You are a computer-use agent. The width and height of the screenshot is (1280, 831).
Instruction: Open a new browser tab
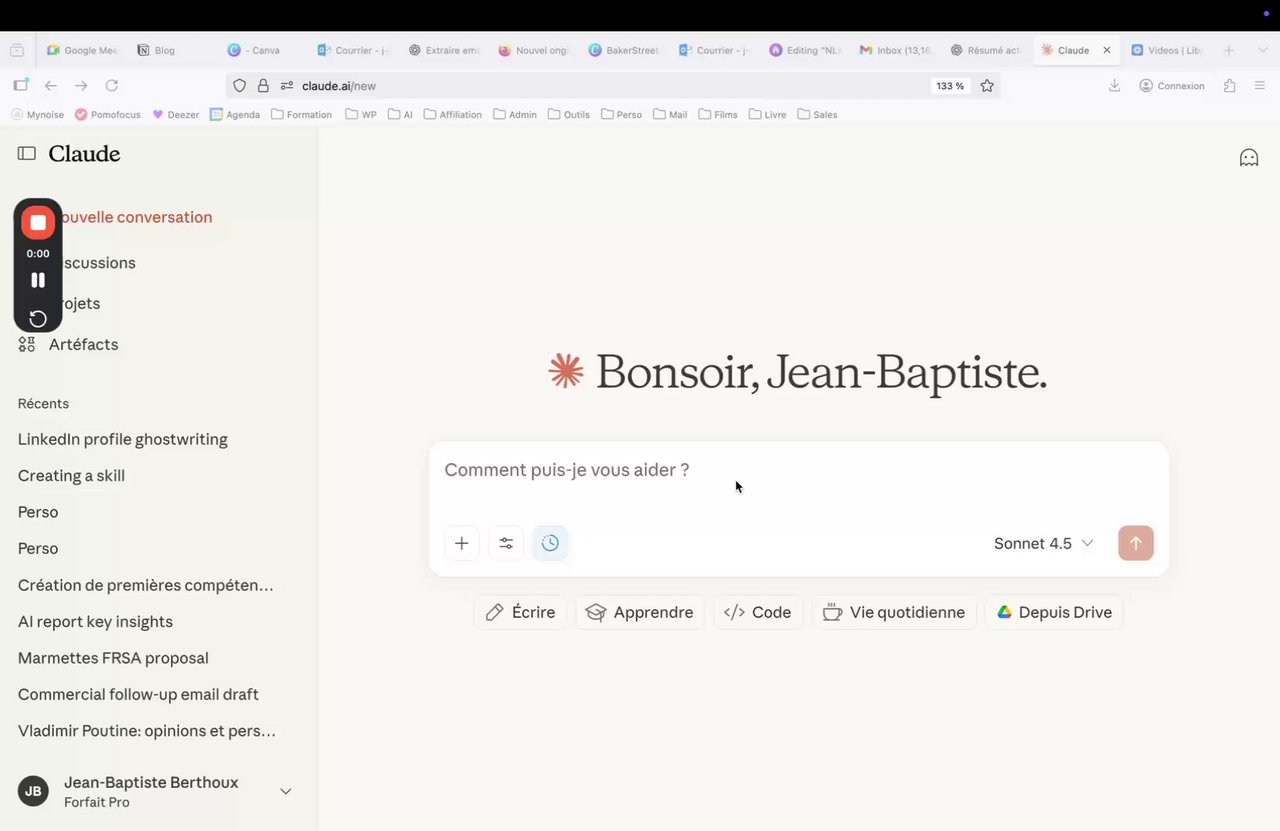[x=1228, y=50]
